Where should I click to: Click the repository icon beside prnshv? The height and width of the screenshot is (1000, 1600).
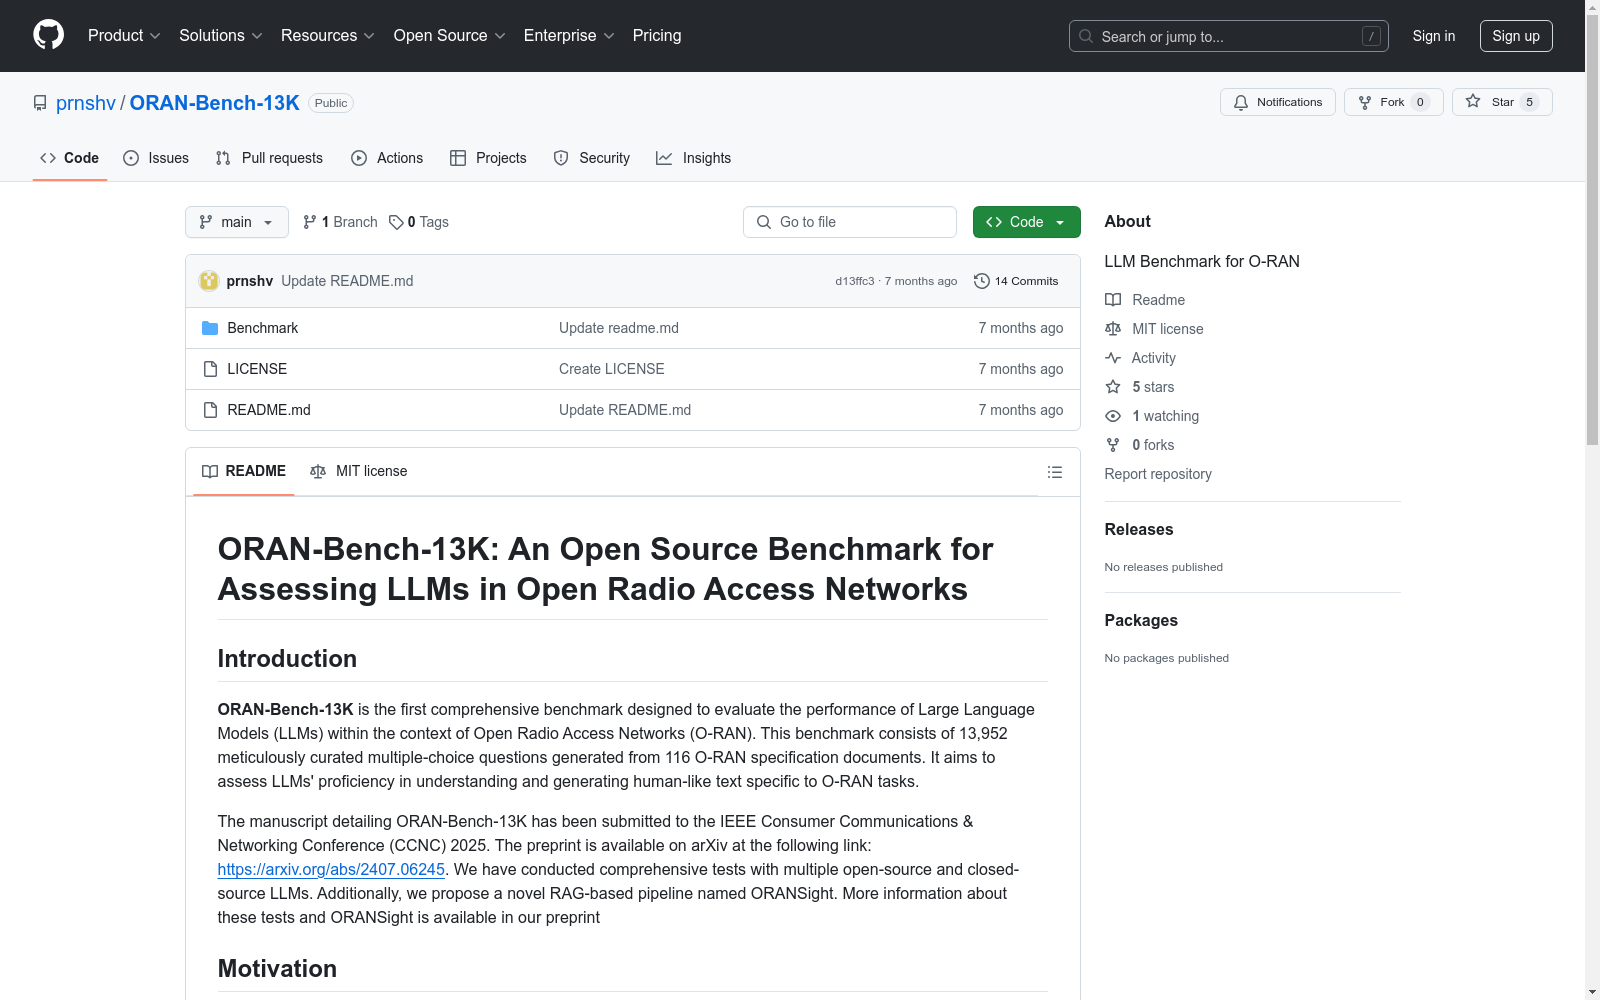(40, 103)
